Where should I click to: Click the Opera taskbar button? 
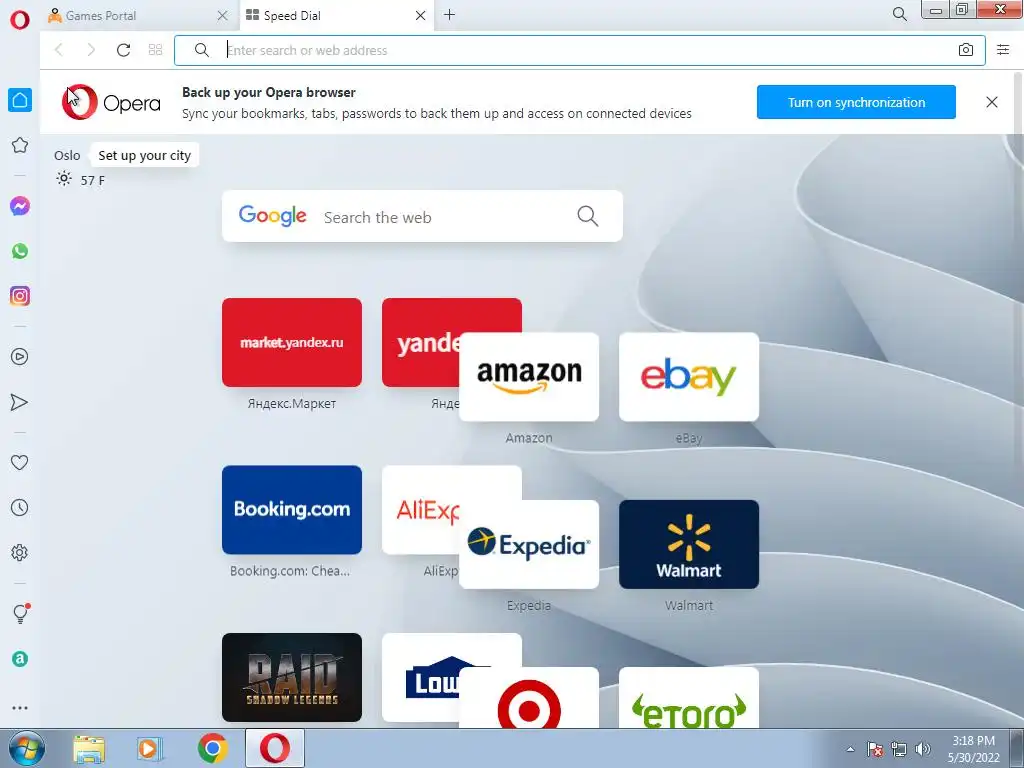275,748
